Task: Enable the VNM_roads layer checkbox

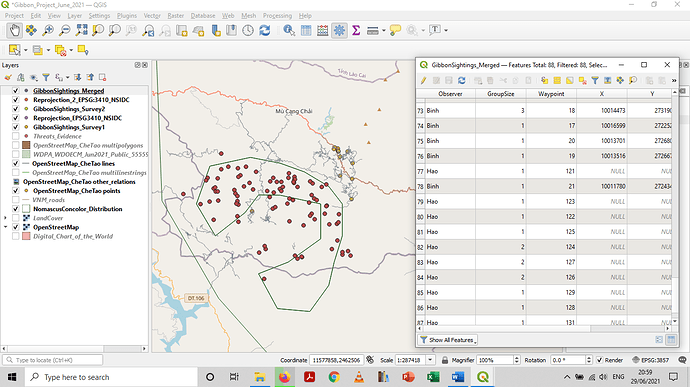Action: (x=15, y=200)
